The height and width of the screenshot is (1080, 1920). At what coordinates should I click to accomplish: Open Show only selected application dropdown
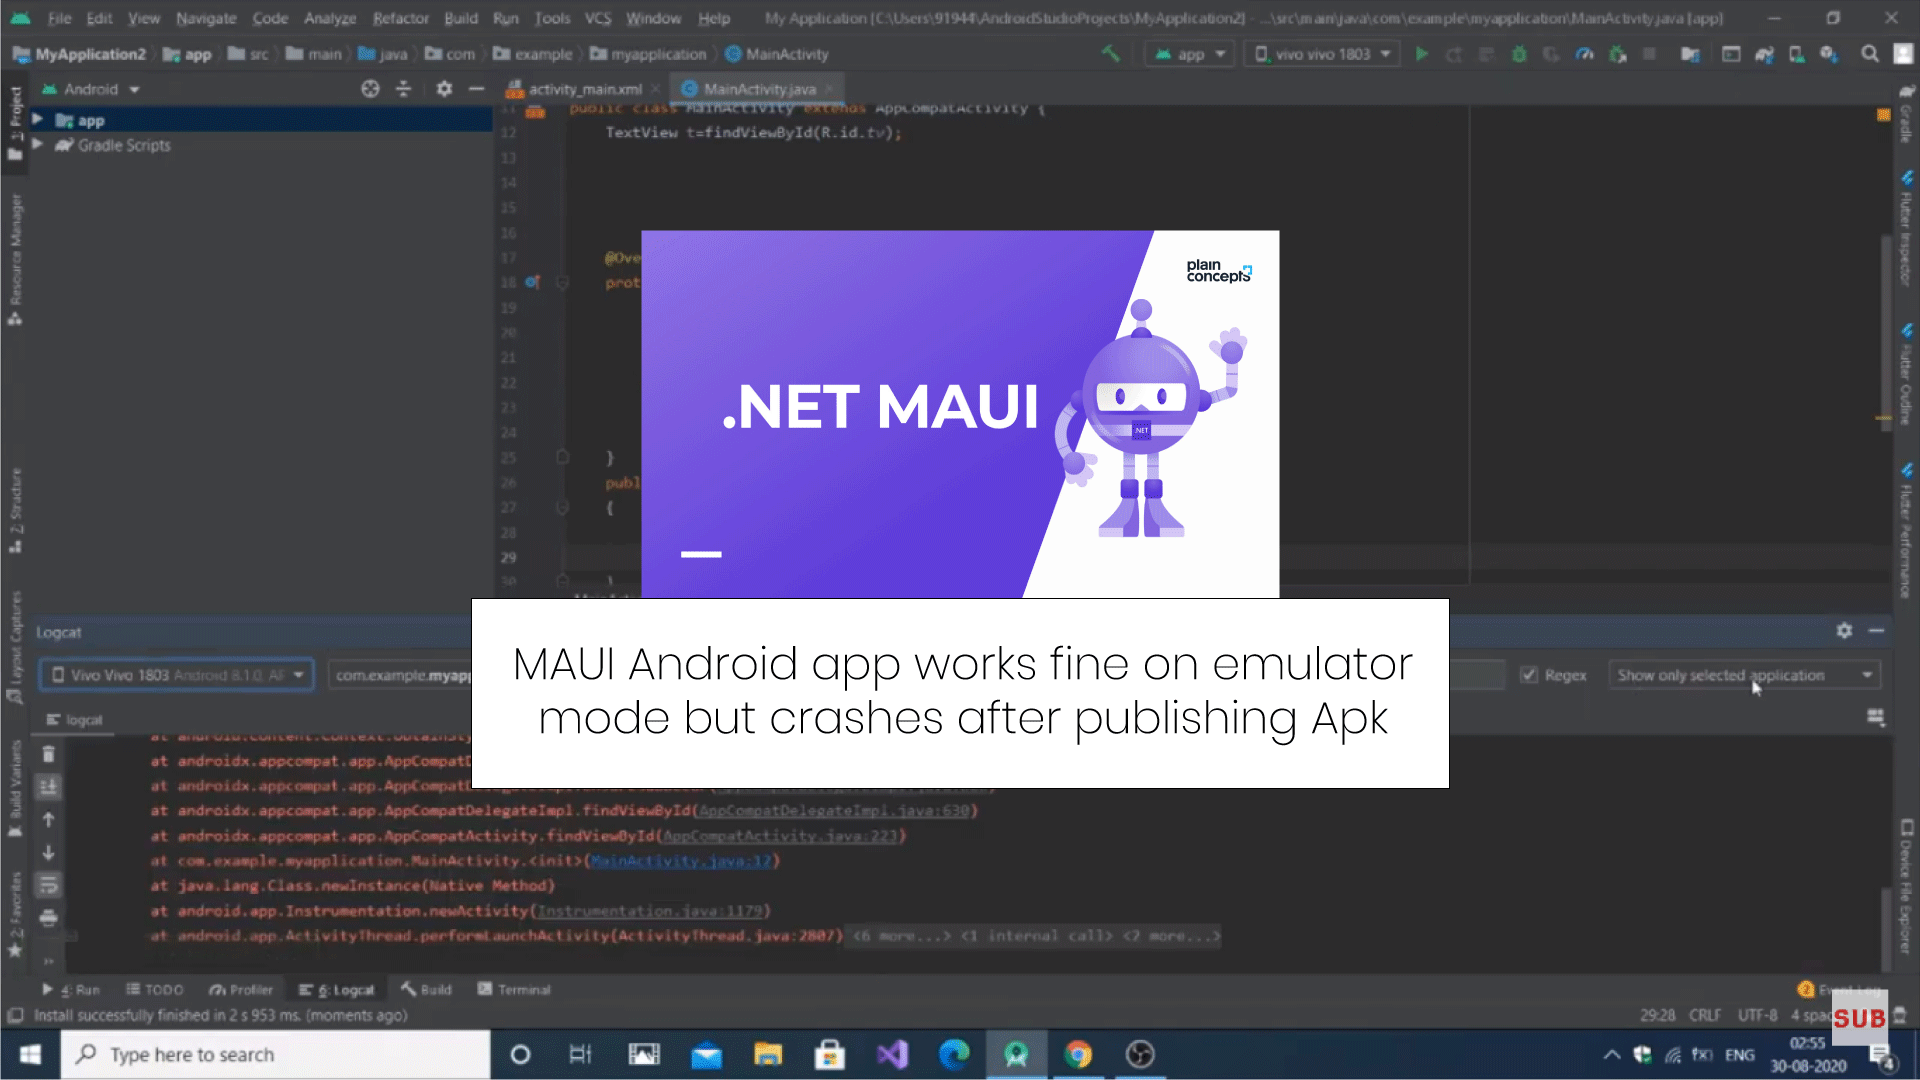tap(1744, 675)
